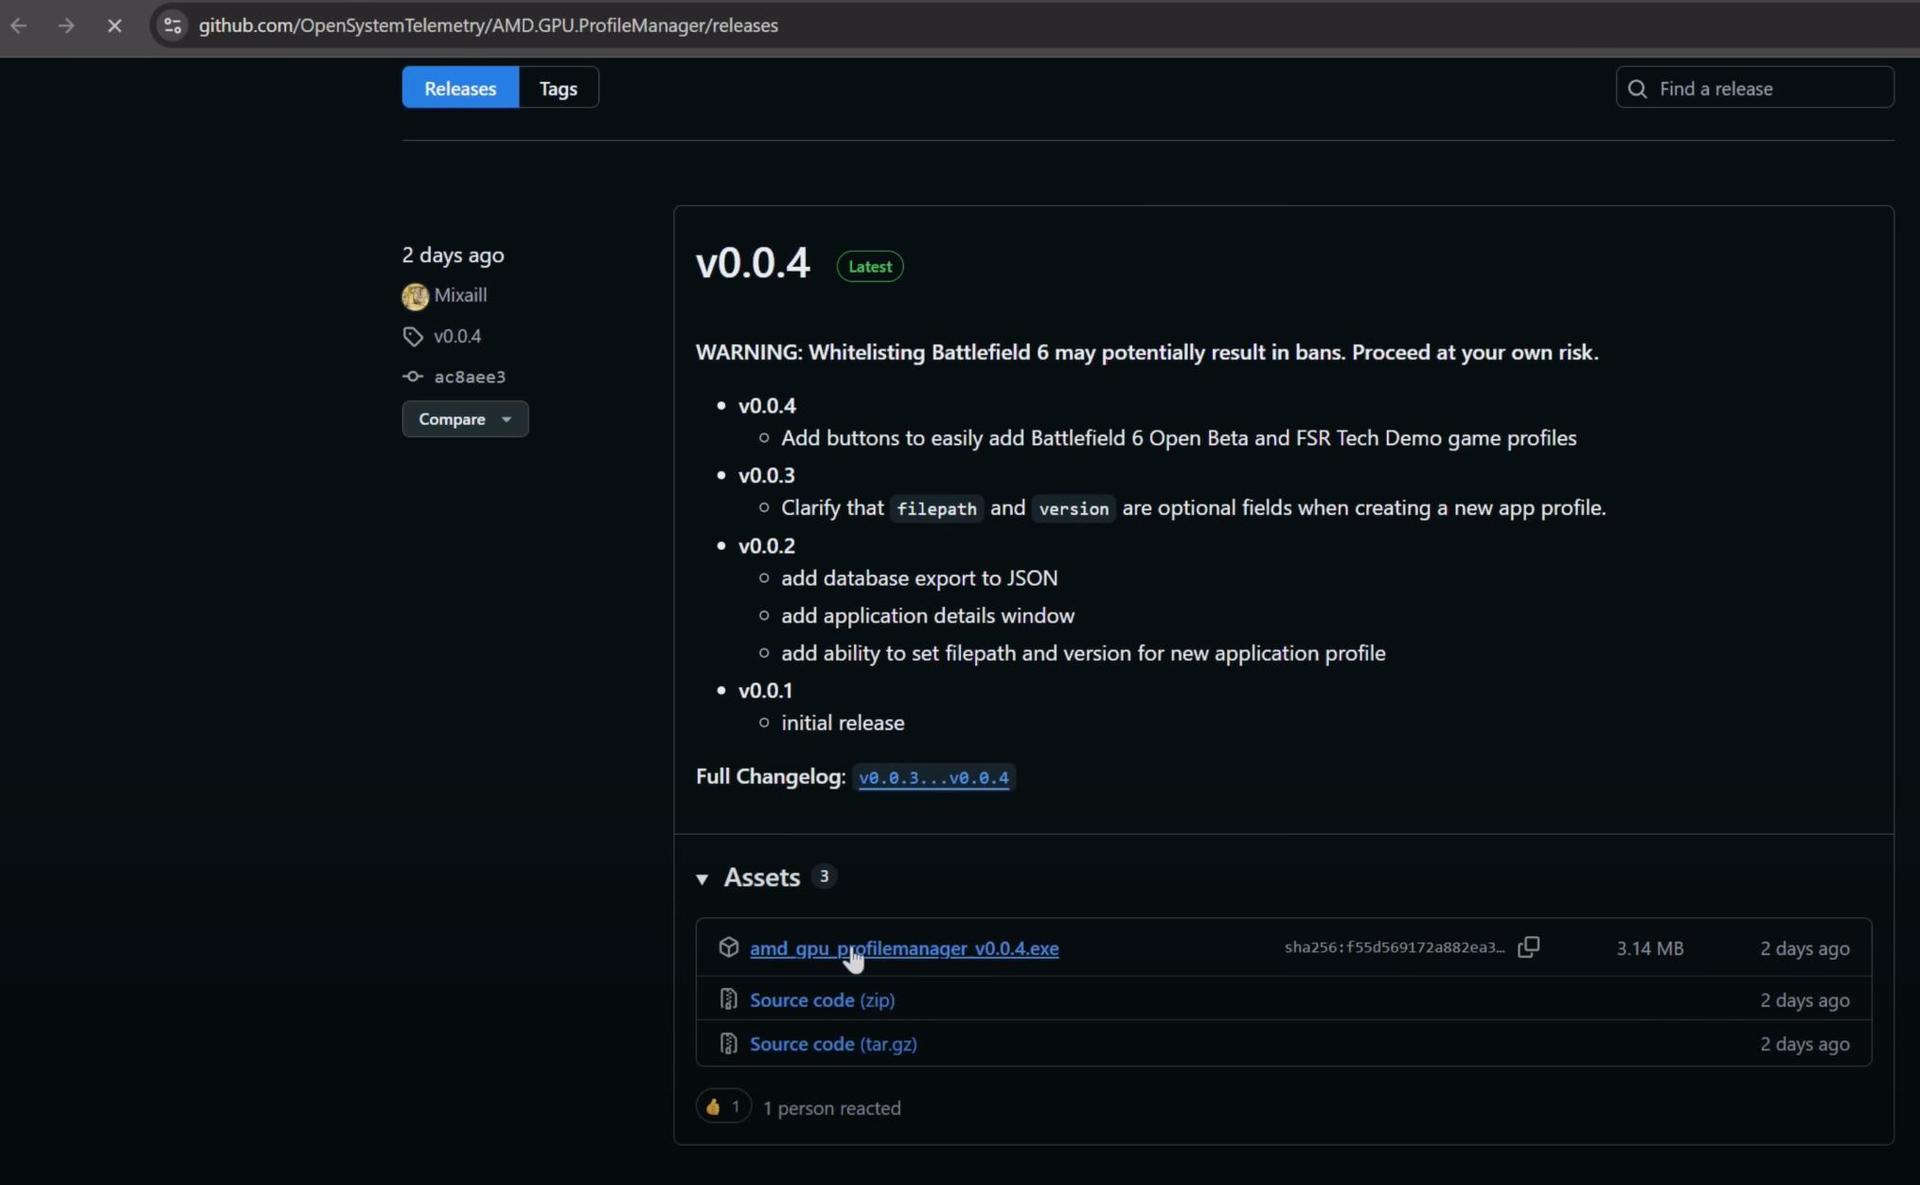The width and height of the screenshot is (1920, 1185).
Task: Open the v0.0.3...v0.0.4 changelog link
Action: tap(932, 777)
